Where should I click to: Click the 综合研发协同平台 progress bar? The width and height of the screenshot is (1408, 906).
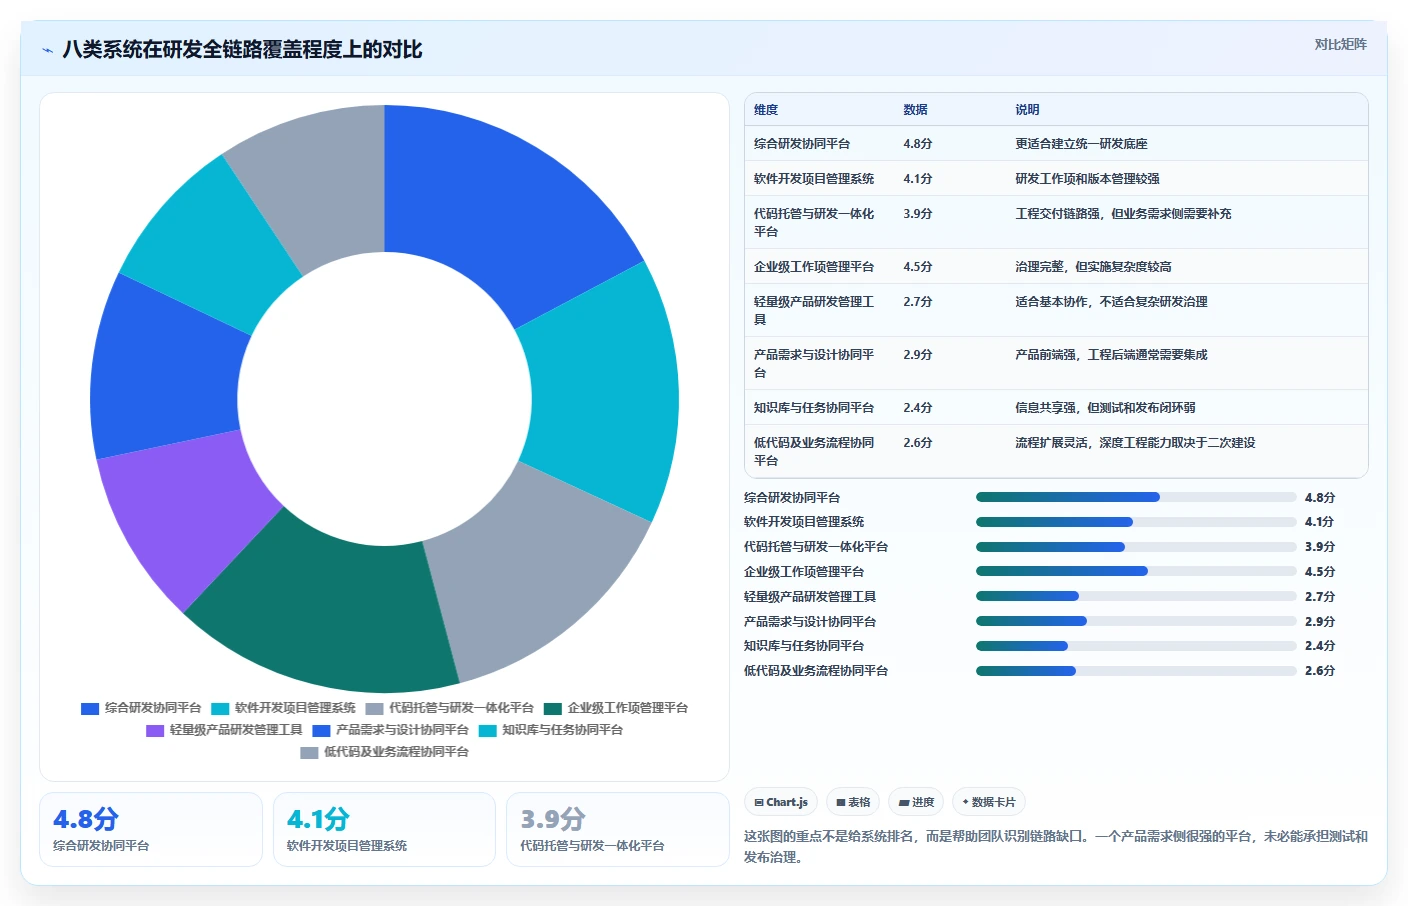[1136, 497]
